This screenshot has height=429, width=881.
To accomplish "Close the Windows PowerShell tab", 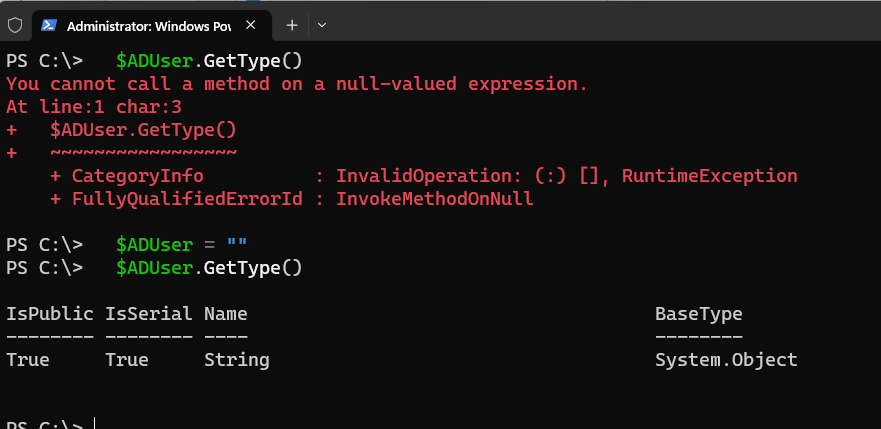I will 251,25.
